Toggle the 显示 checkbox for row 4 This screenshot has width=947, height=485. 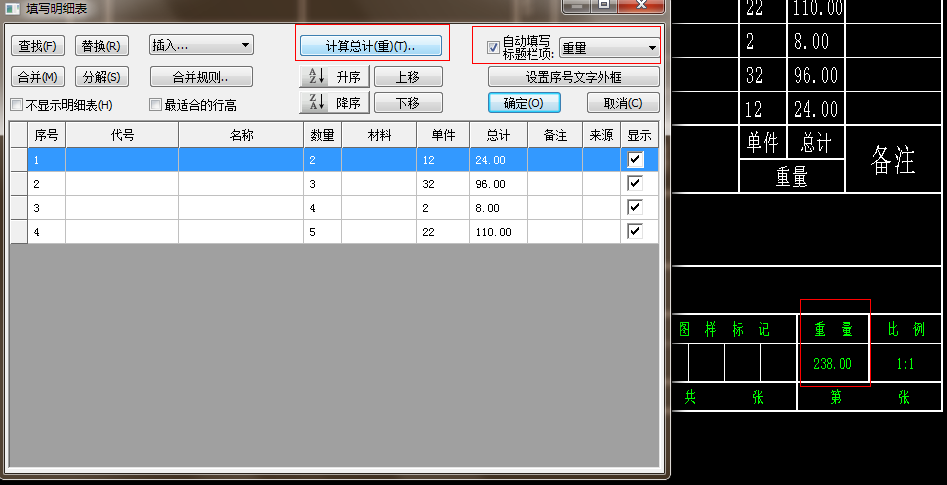point(635,231)
